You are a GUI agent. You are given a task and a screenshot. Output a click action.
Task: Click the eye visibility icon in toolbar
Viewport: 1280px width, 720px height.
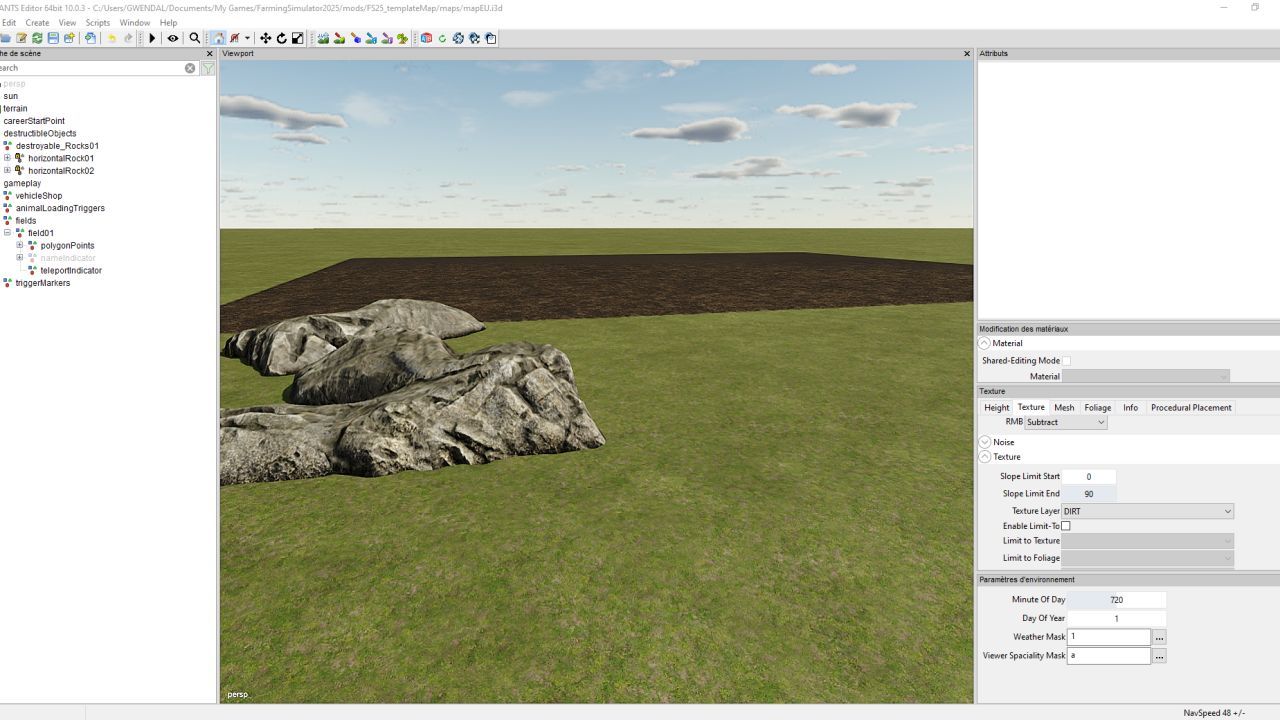173,38
